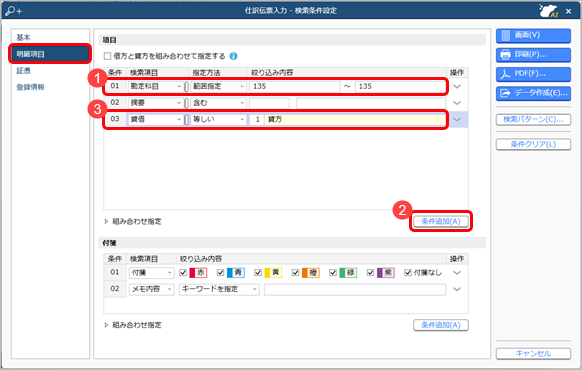This screenshot has width=582, height=370.
Task: Click the PDF icon on PDF(F) button
Action: click(x=506, y=74)
